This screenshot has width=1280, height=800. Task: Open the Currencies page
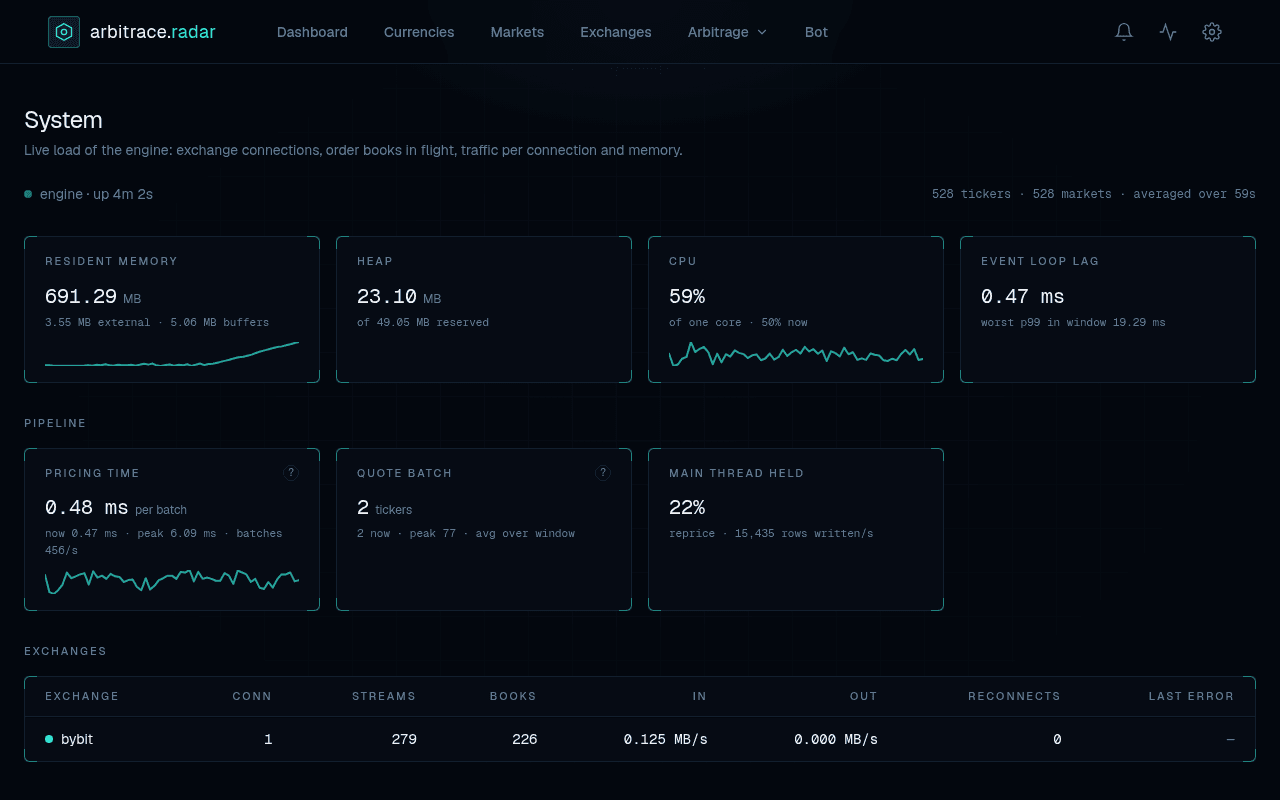[x=419, y=32]
